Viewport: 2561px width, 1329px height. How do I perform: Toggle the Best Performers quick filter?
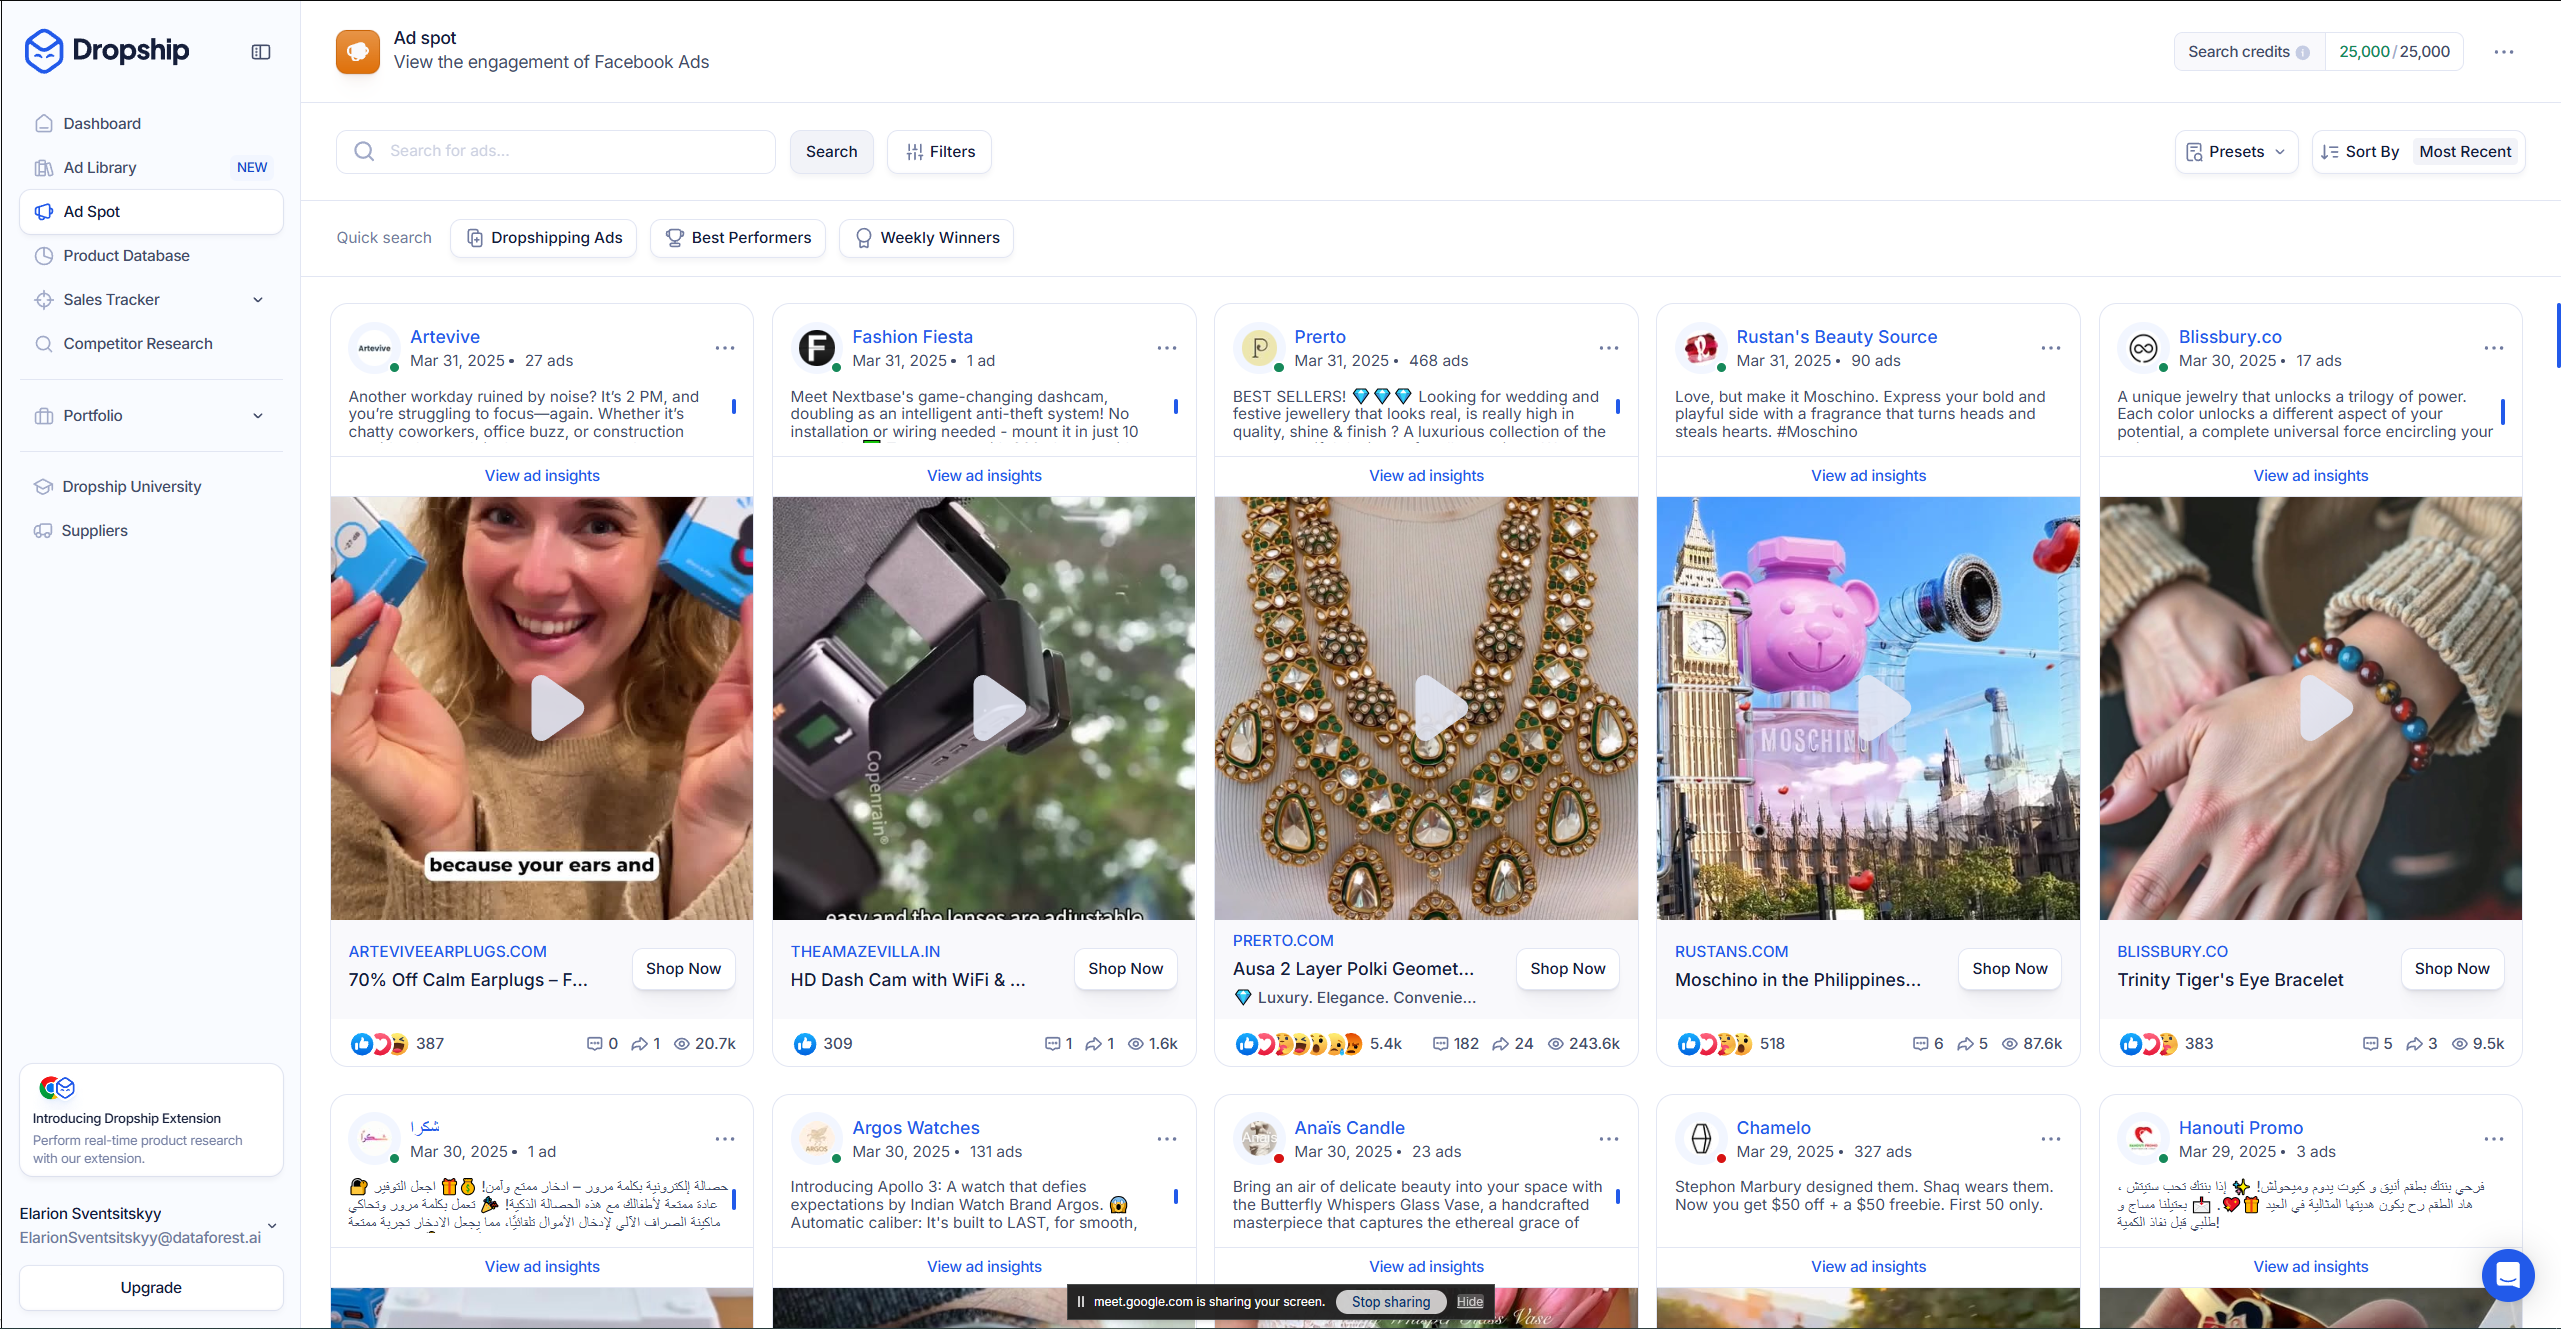[738, 238]
